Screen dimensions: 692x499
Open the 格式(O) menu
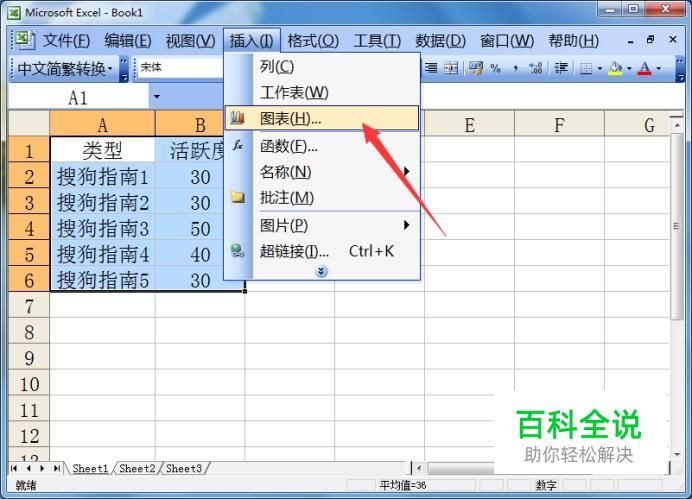pyautogui.click(x=313, y=41)
